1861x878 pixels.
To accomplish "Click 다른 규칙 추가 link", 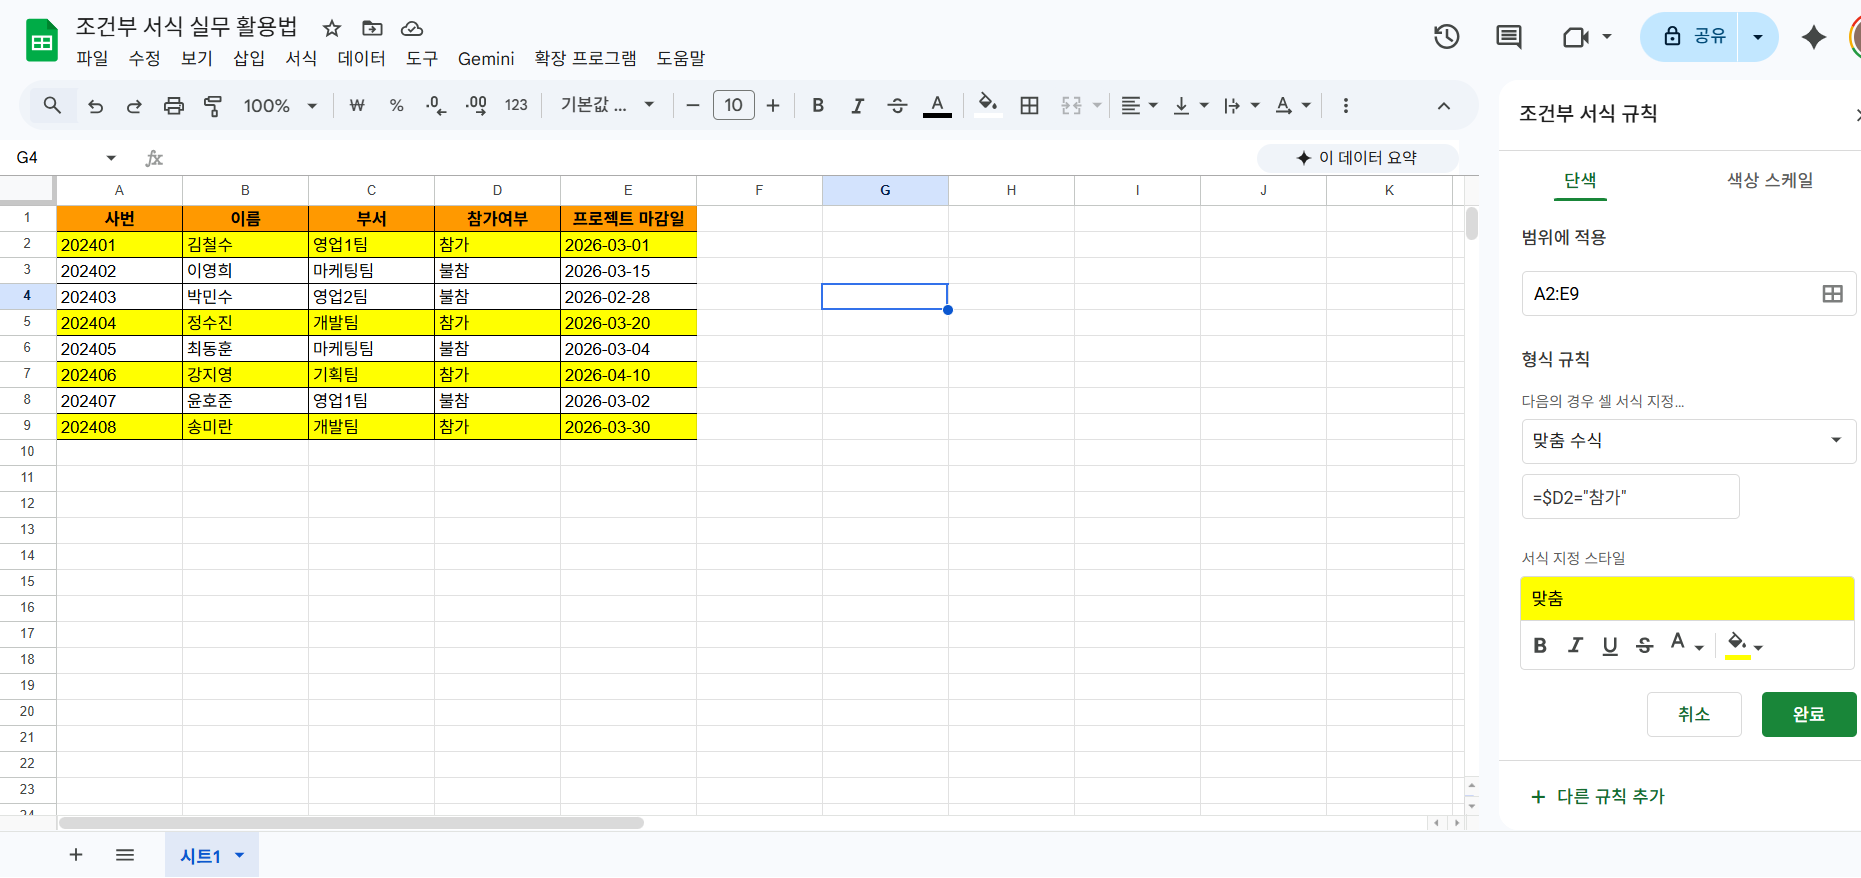I will (x=1598, y=797).
